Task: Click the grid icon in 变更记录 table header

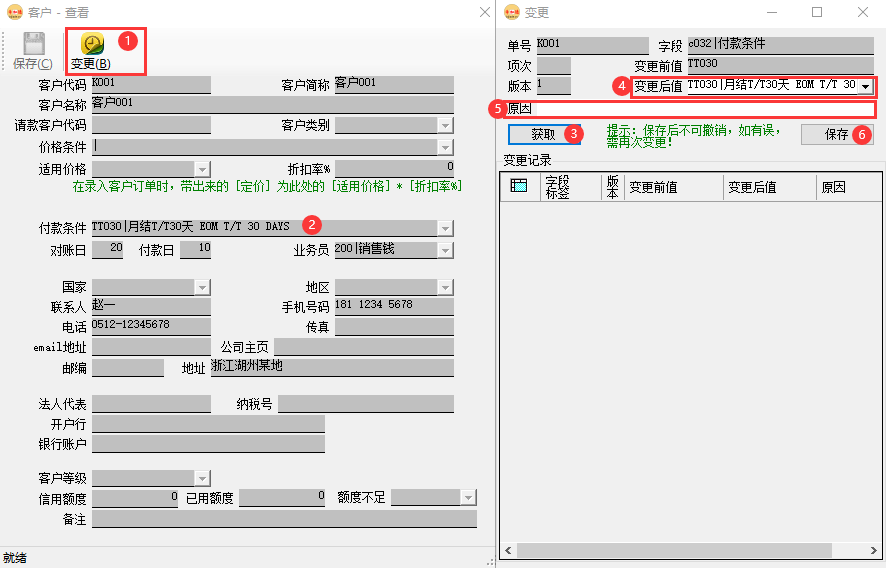Action: [x=518, y=186]
